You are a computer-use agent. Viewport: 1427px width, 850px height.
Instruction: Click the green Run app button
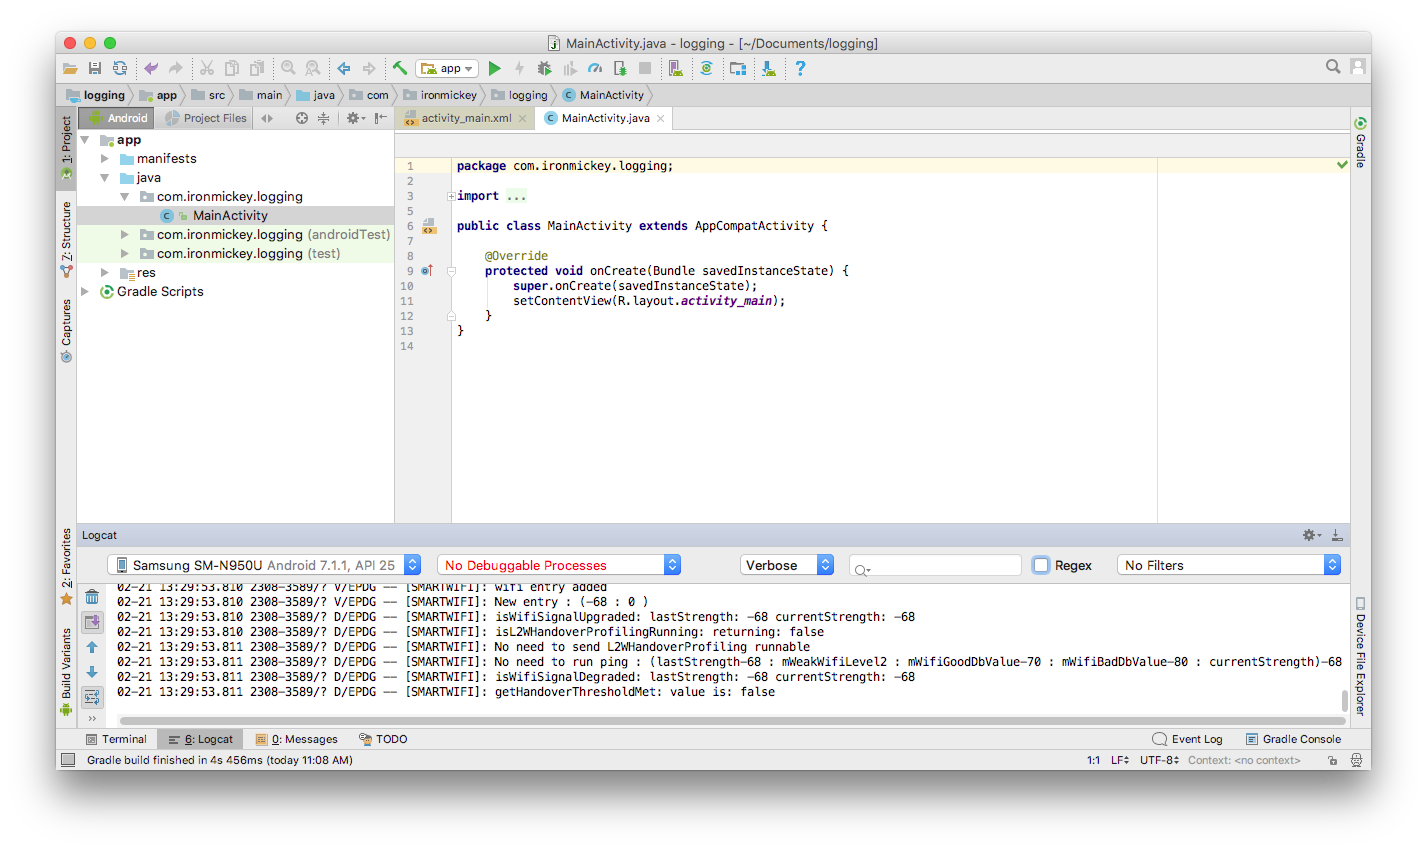[494, 68]
